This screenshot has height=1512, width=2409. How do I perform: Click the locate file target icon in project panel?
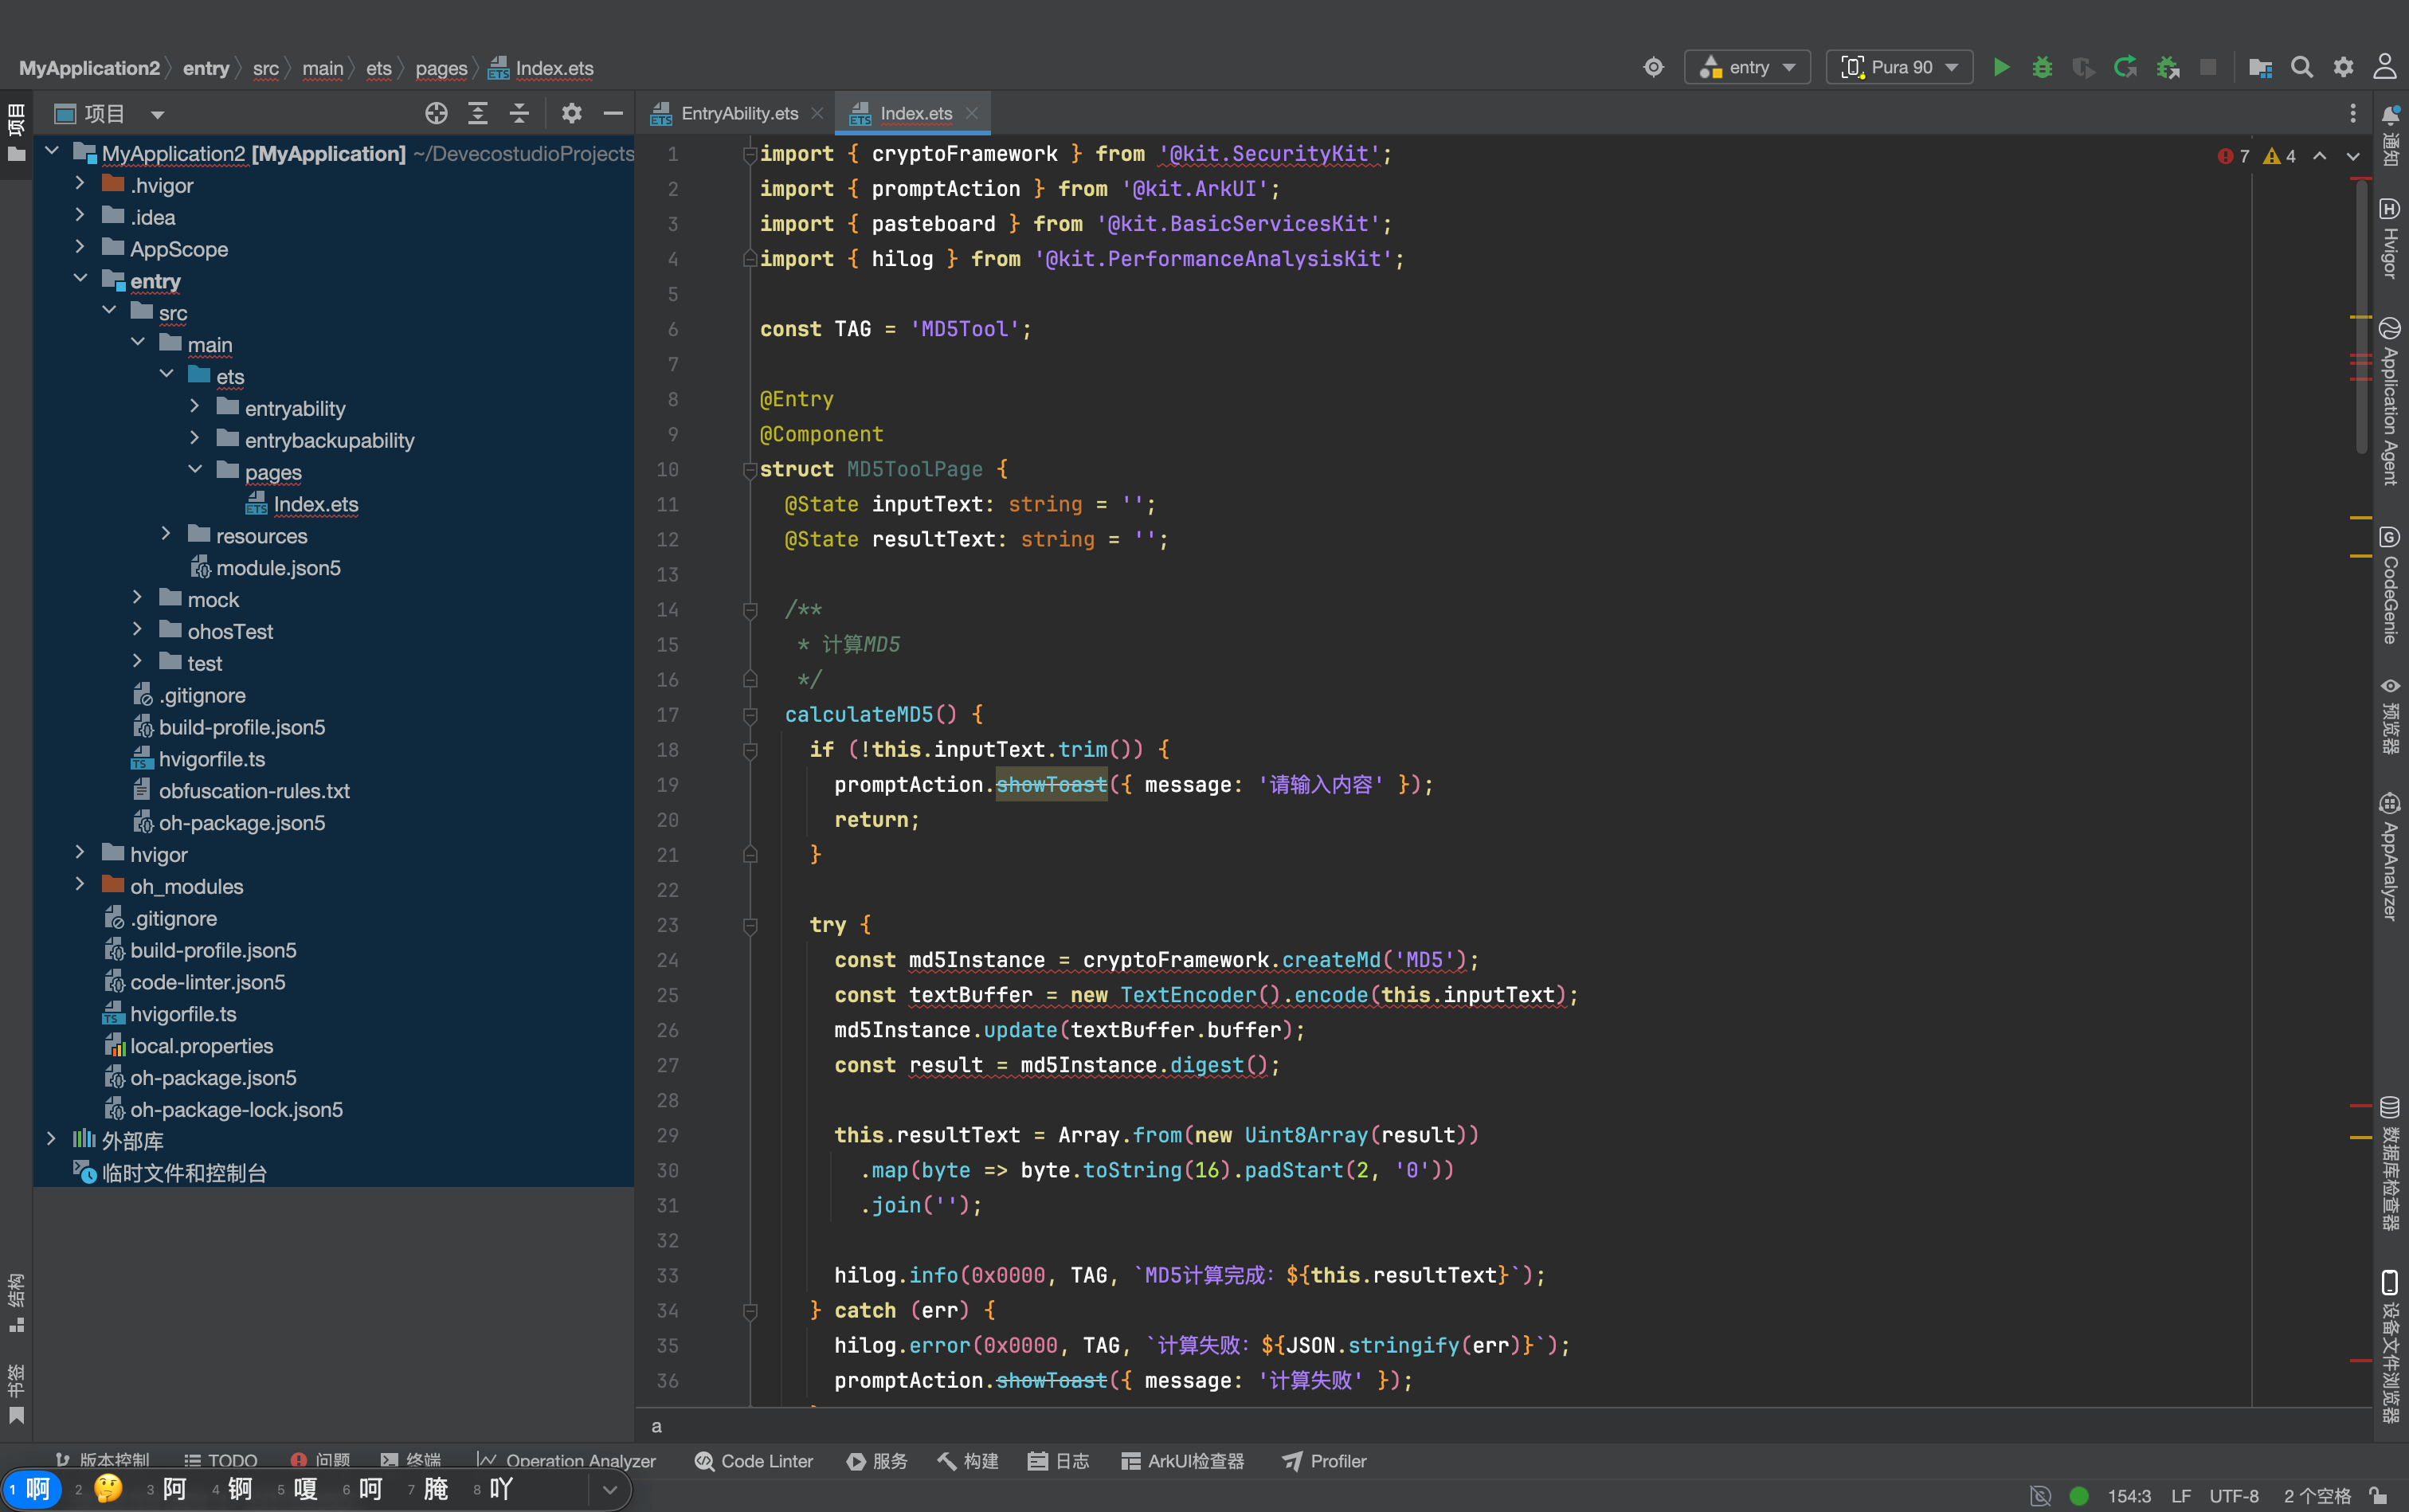click(436, 114)
